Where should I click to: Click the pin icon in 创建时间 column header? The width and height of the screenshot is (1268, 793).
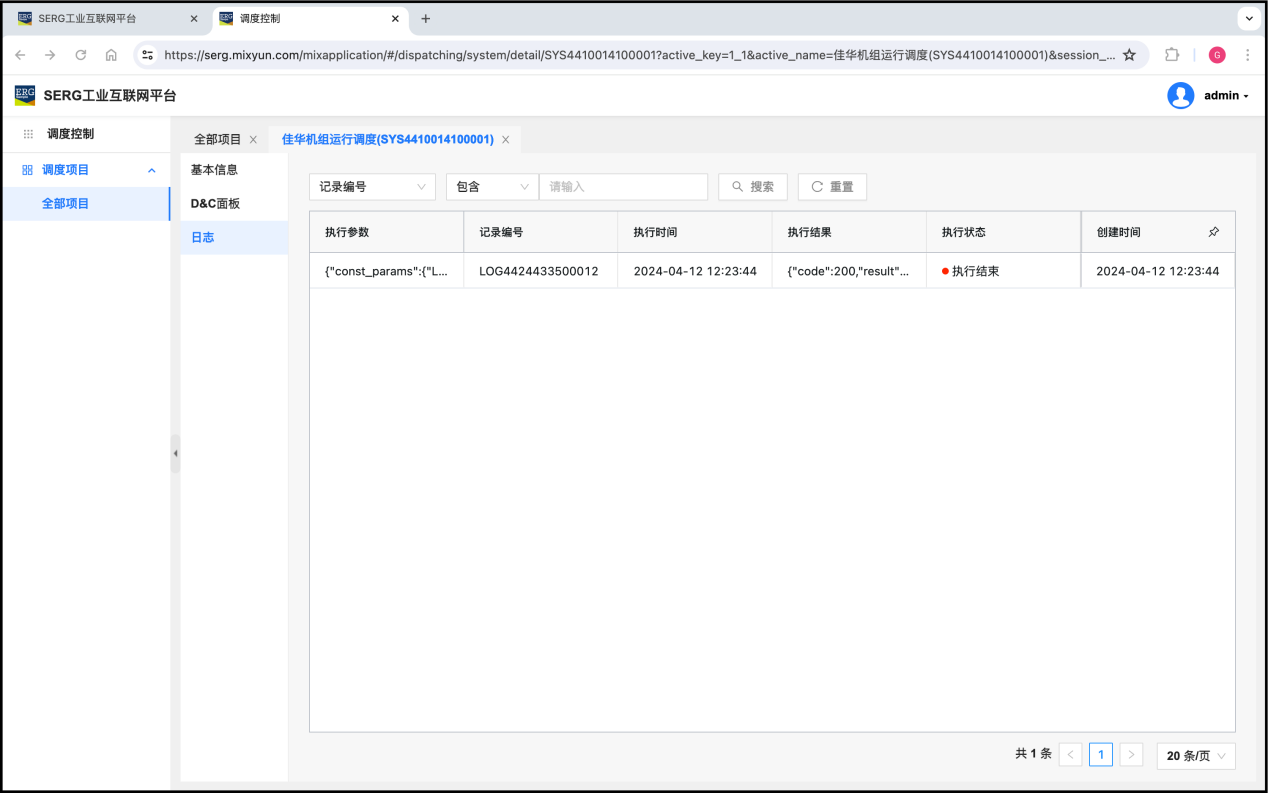point(1213,232)
